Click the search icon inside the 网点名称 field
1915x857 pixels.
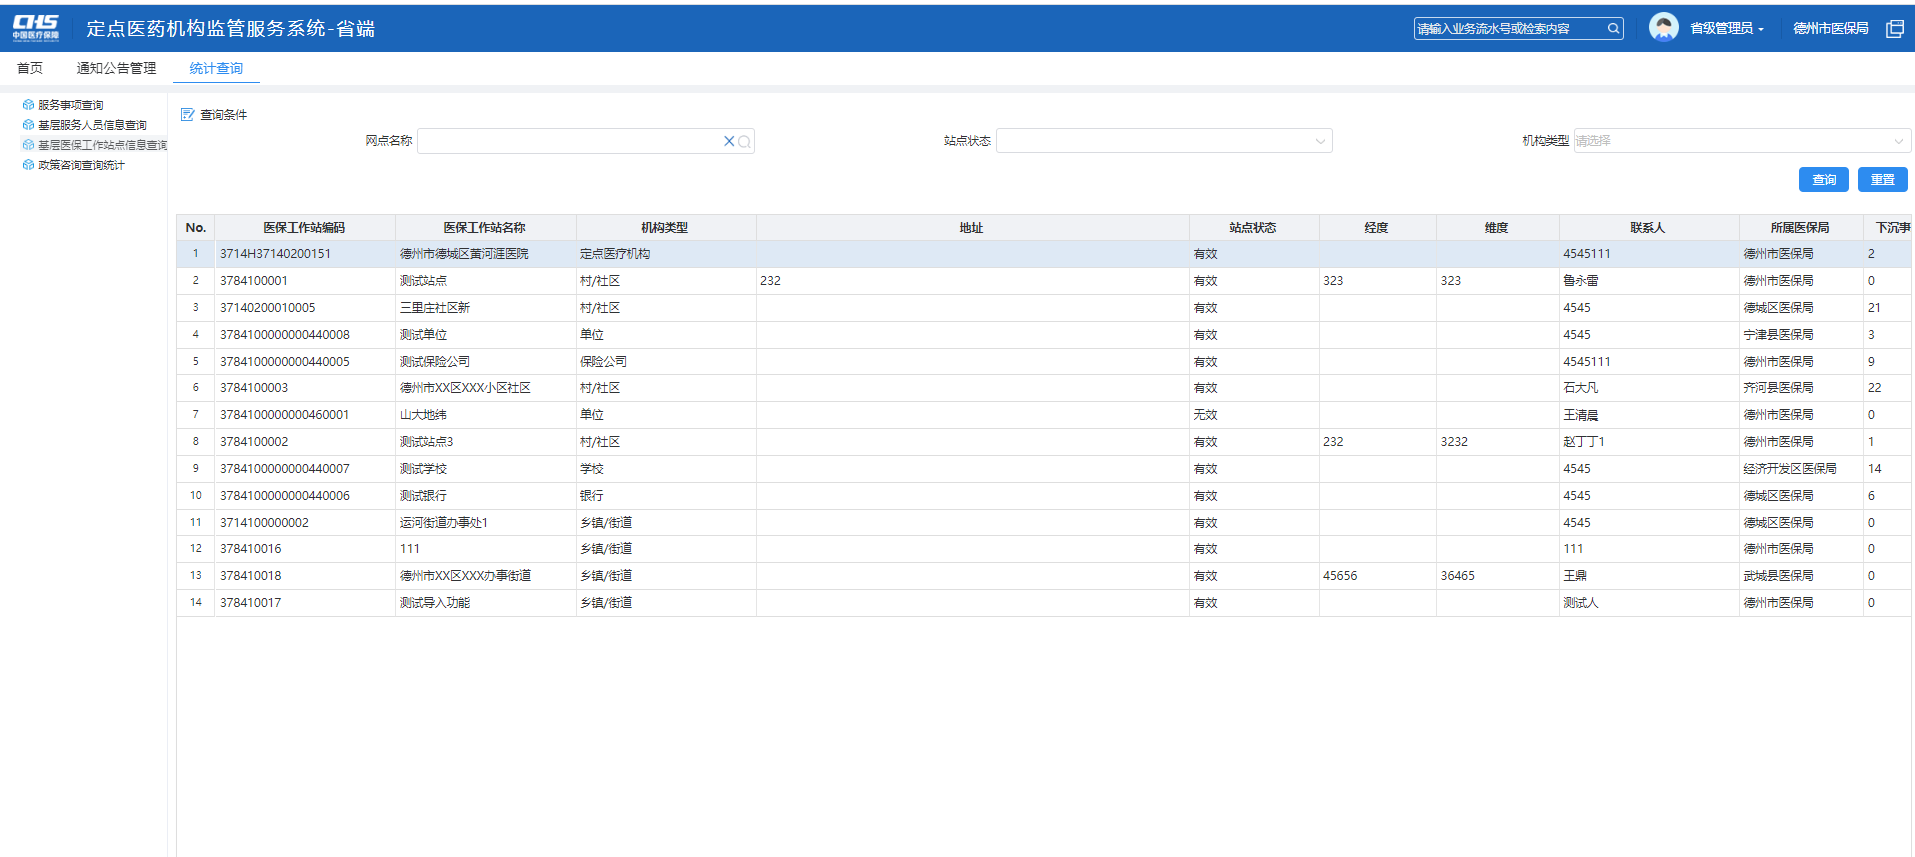coord(744,142)
